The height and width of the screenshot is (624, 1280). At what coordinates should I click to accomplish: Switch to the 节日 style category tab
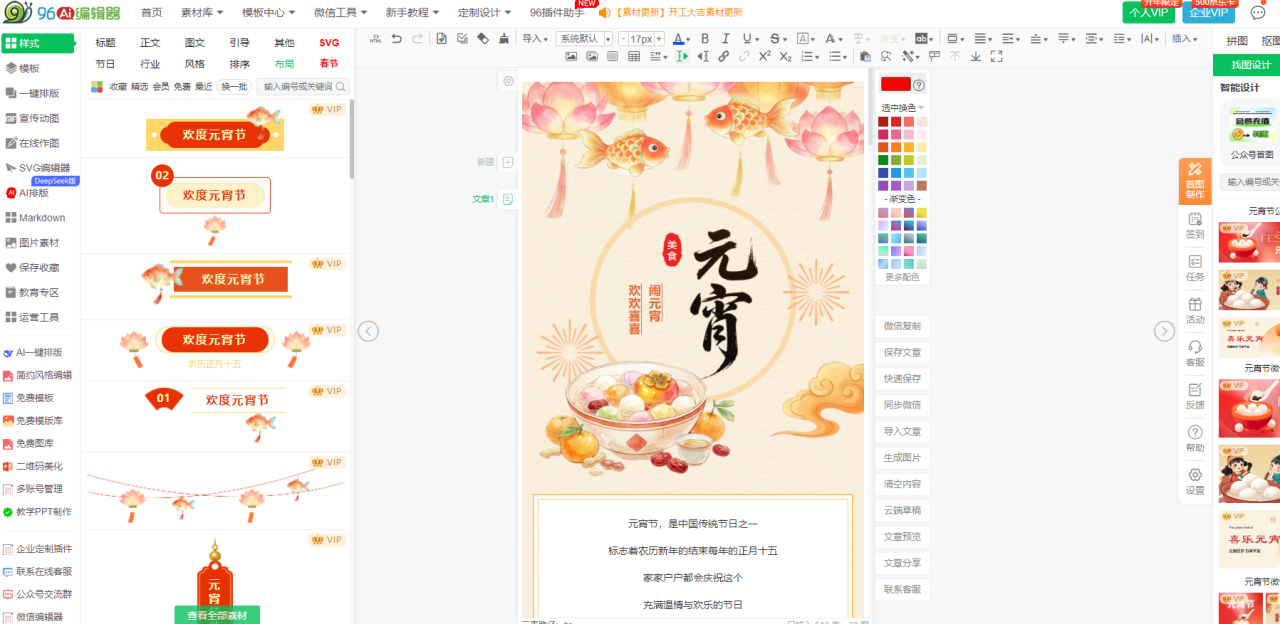105,64
